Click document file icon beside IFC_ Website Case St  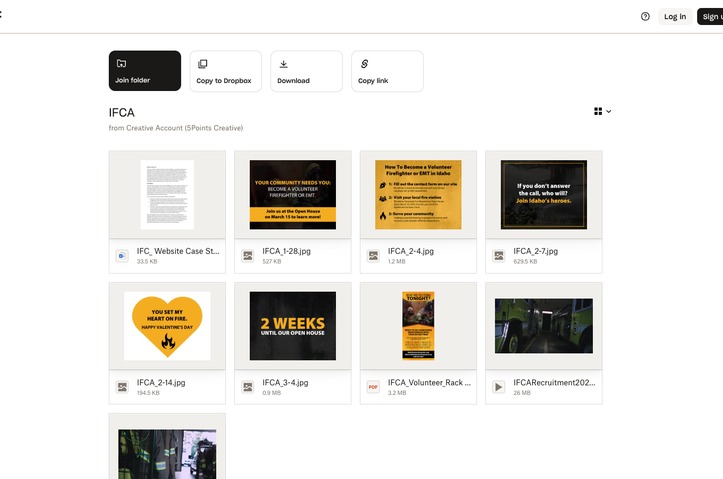pyautogui.click(x=122, y=255)
